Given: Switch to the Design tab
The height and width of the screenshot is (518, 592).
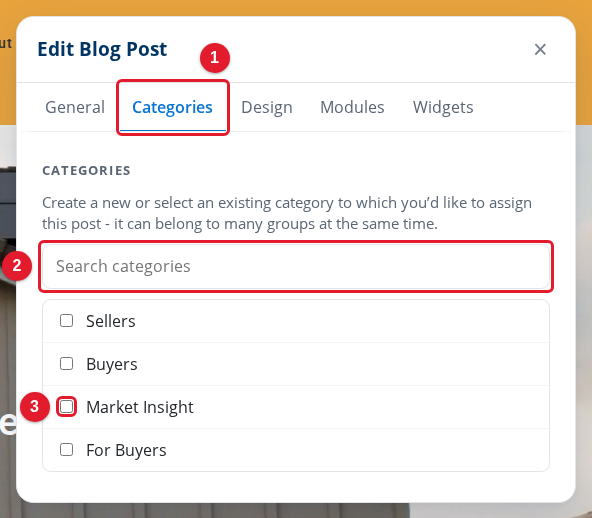Looking at the screenshot, I should (x=267, y=107).
